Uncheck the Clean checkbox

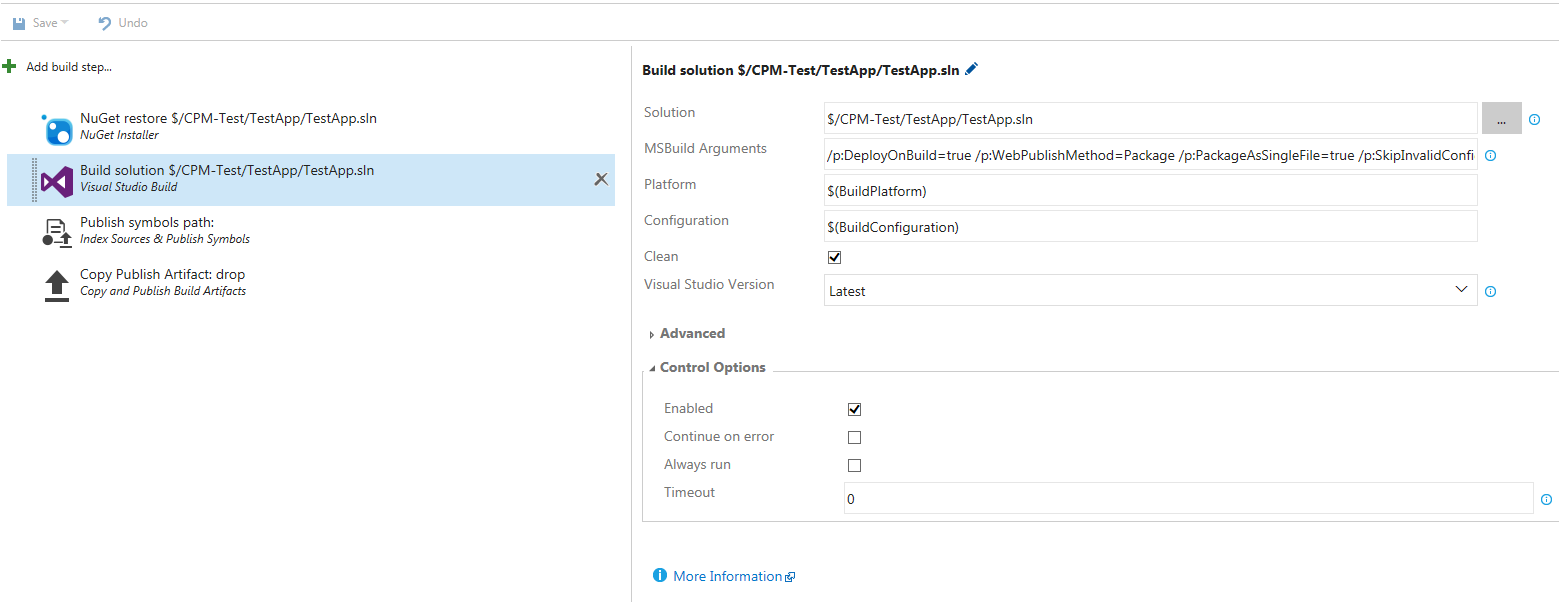(x=835, y=257)
